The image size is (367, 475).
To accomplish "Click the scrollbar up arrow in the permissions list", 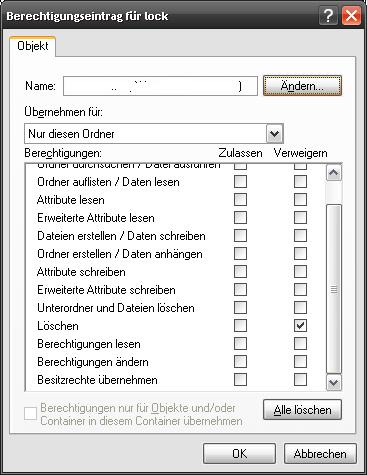I will point(334,173).
